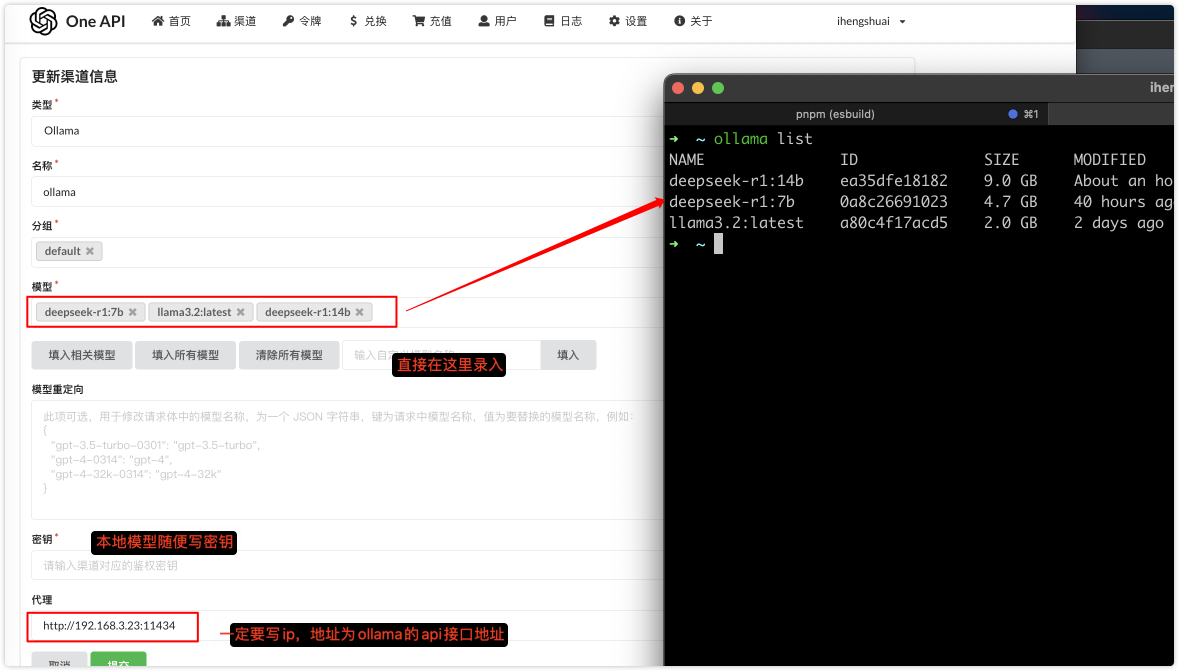This screenshot has height=671, width=1179.
Task: Go to the 令牌 tokens page
Action: tap(302, 21)
